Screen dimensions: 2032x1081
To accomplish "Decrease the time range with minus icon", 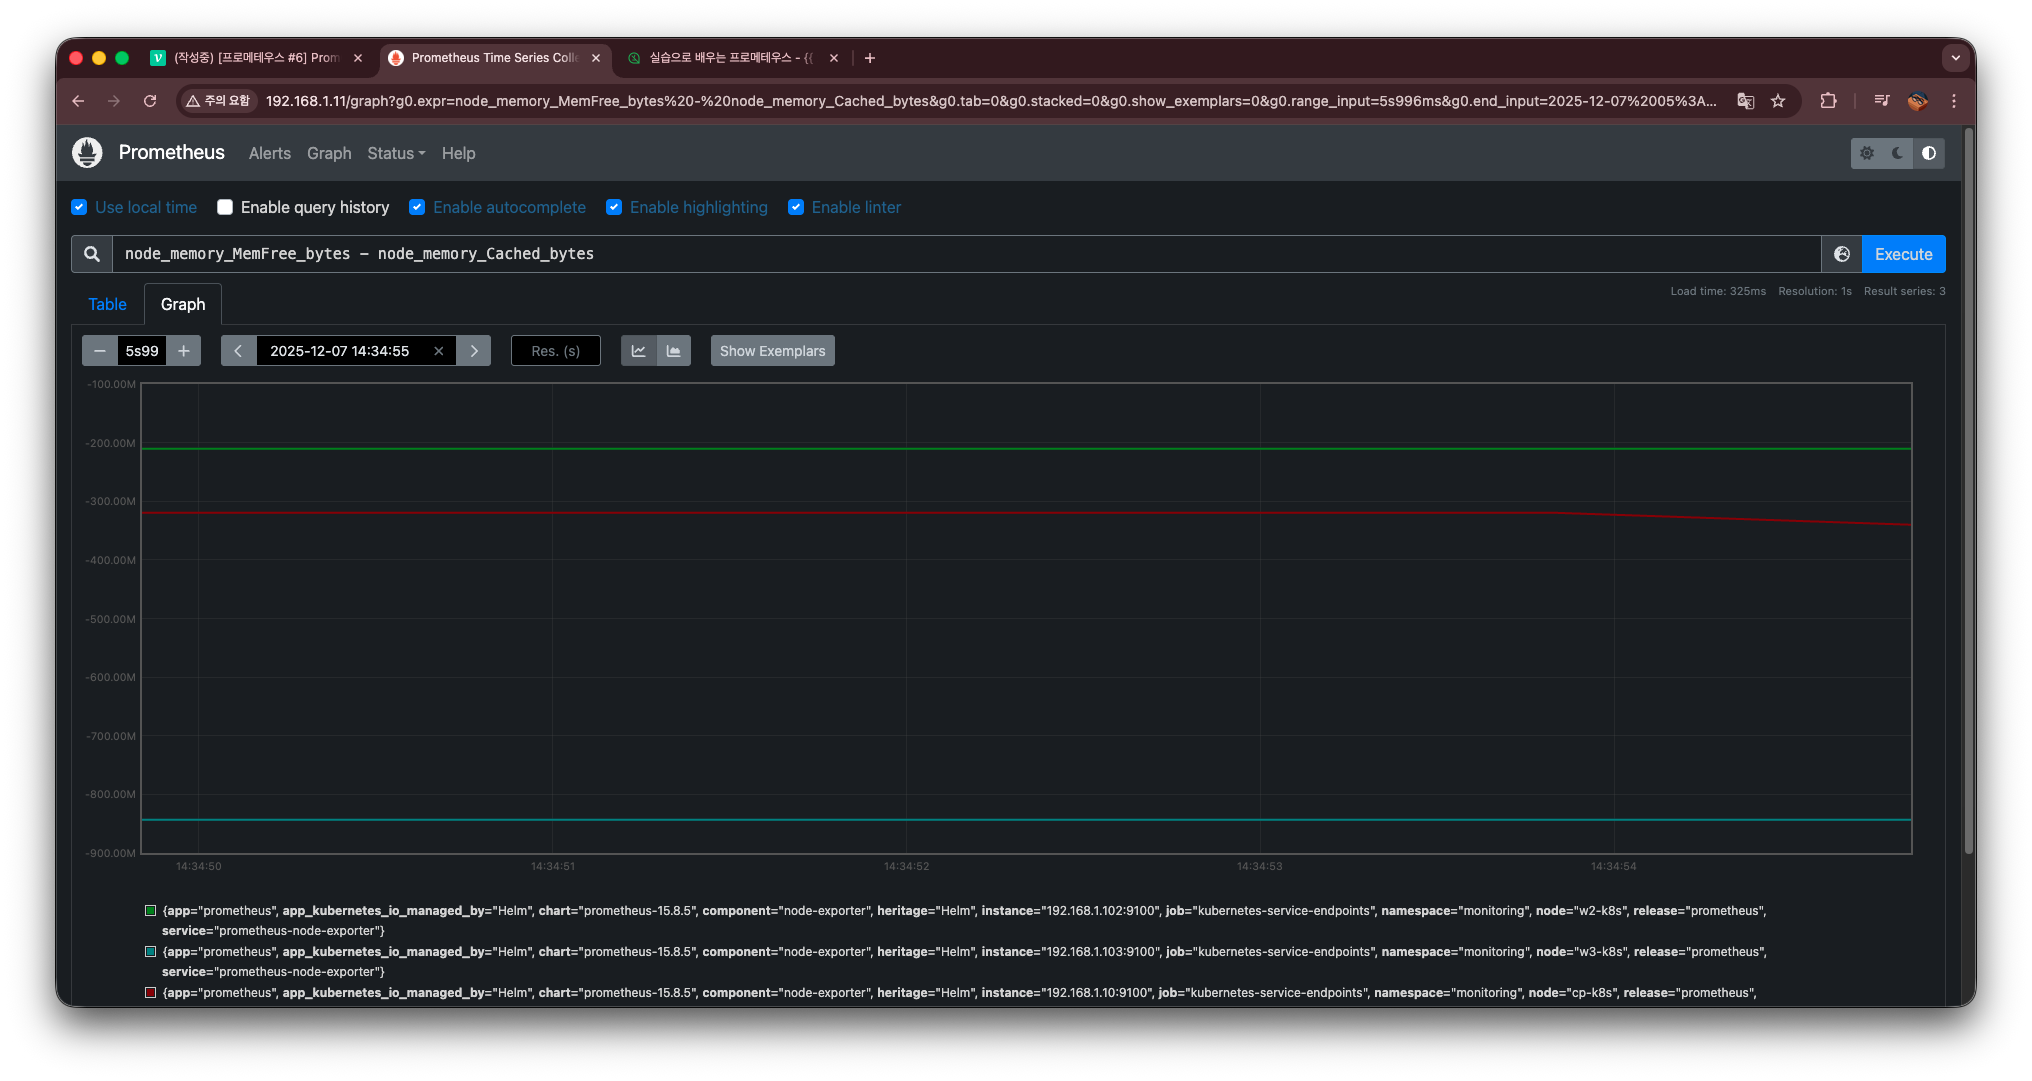I will (99, 351).
